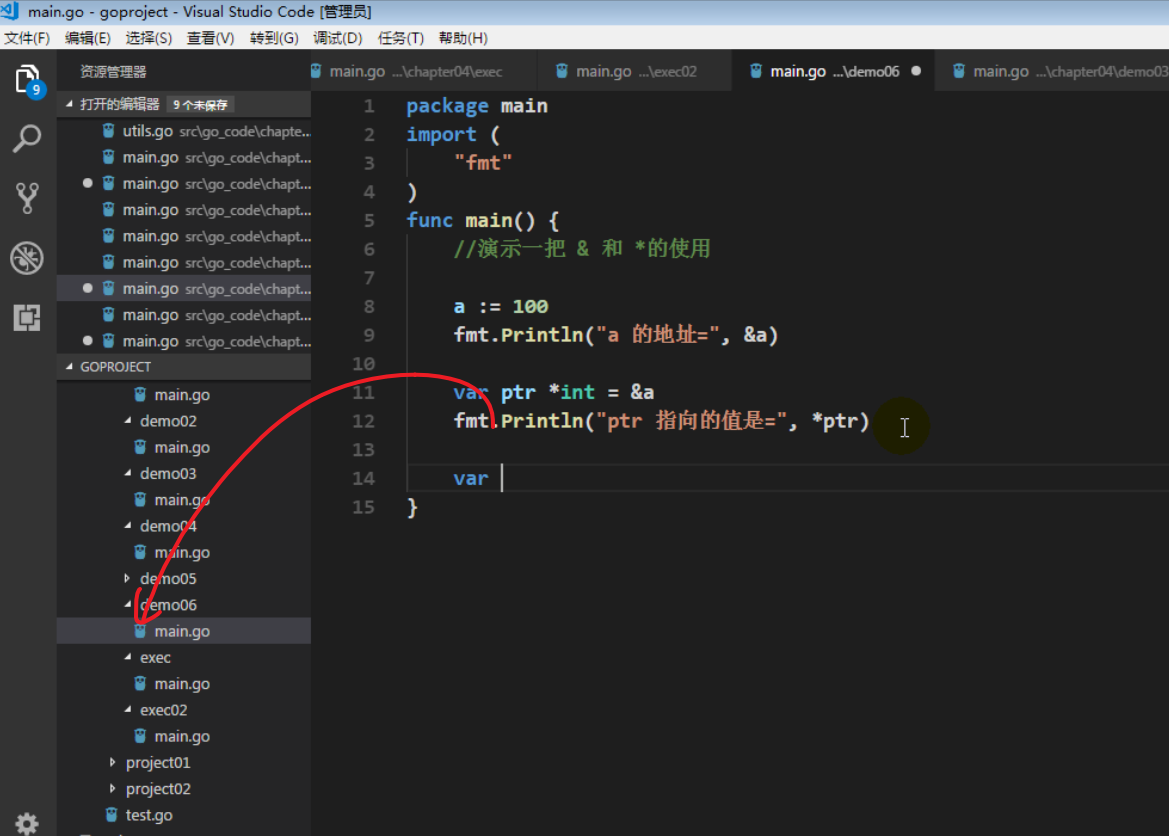Open the Debug view (crossed-out bug icon)
This screenshot has height=836, width=1169.
[27, 258]
